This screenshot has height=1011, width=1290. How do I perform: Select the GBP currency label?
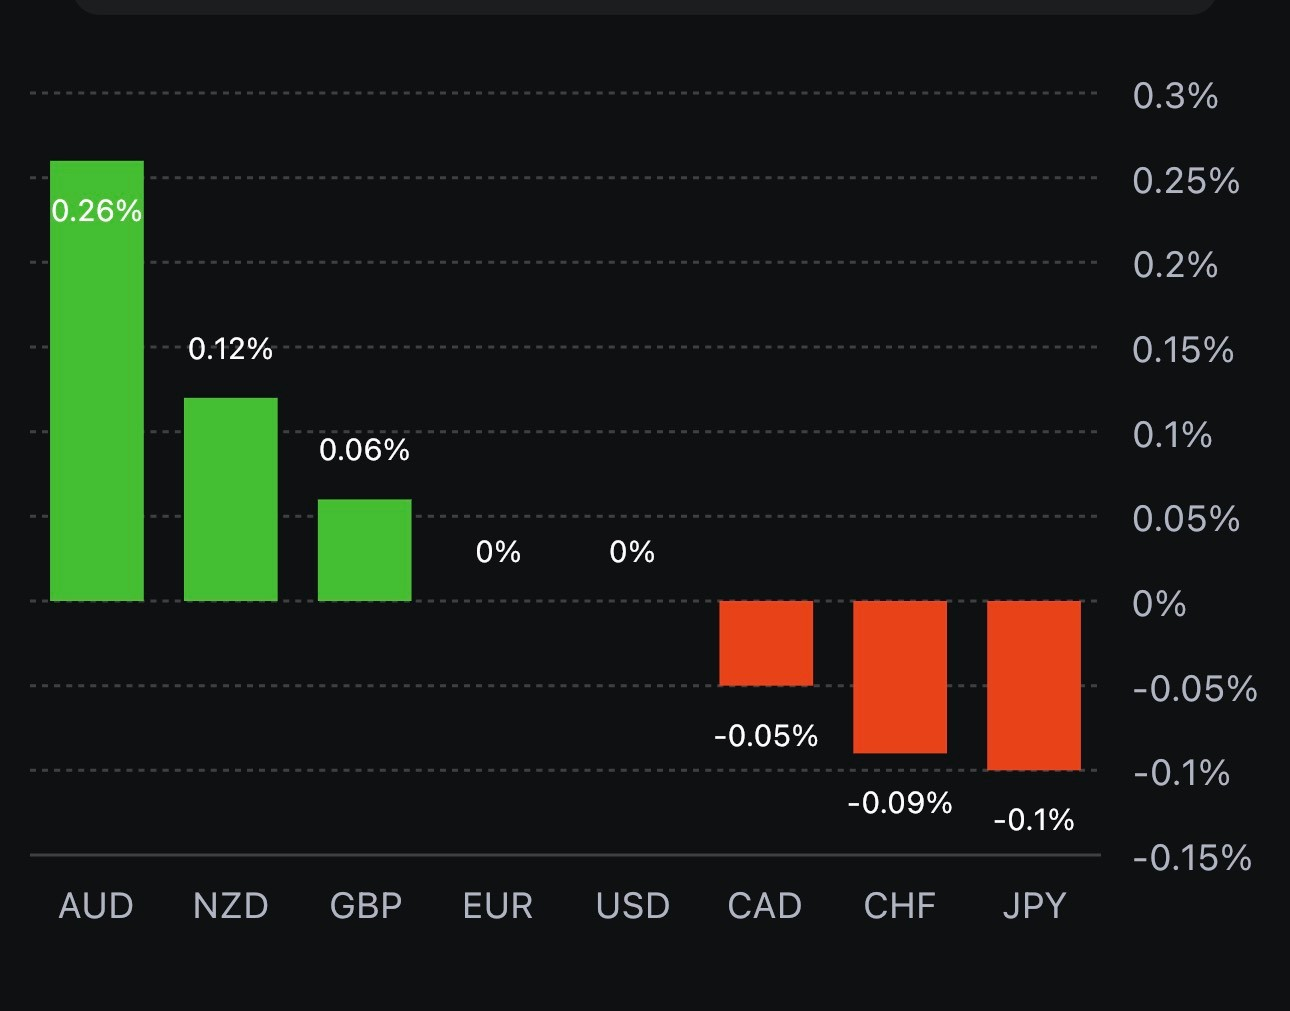tap(365, 906)
